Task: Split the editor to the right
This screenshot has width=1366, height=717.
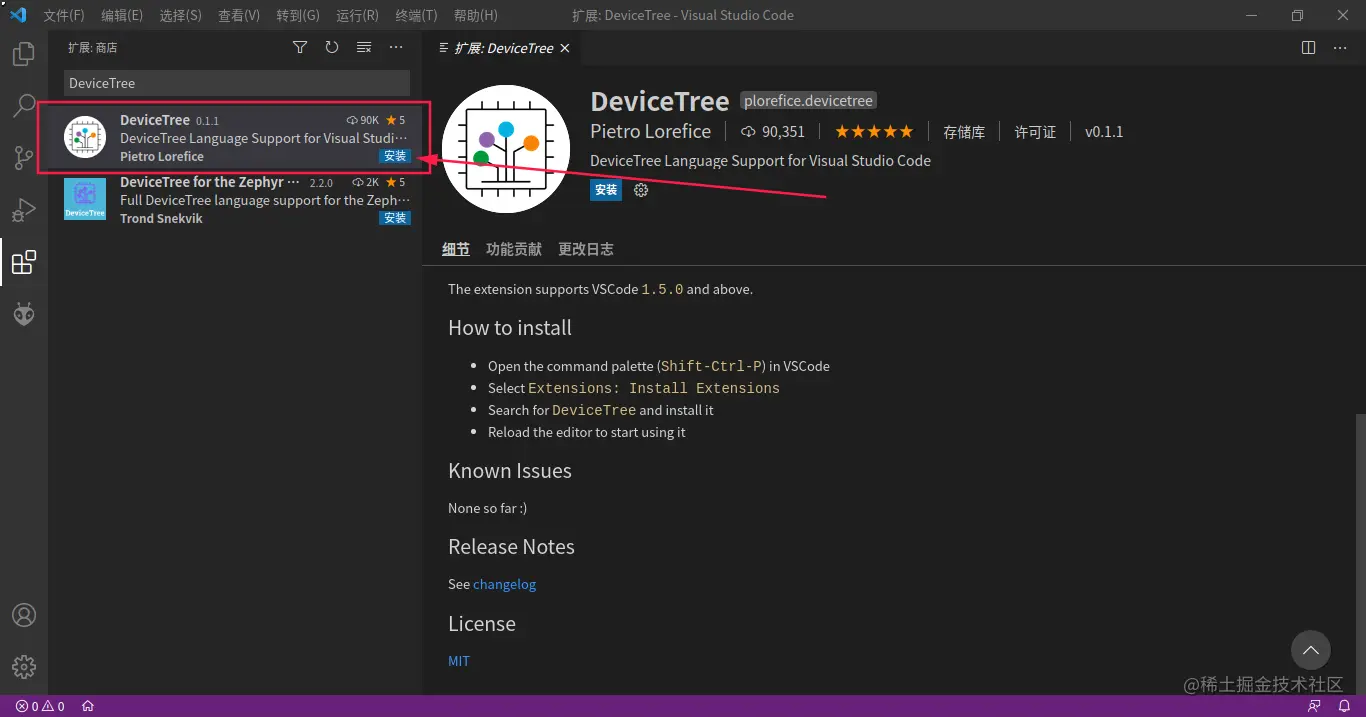Action: [x=1308, y=47]
